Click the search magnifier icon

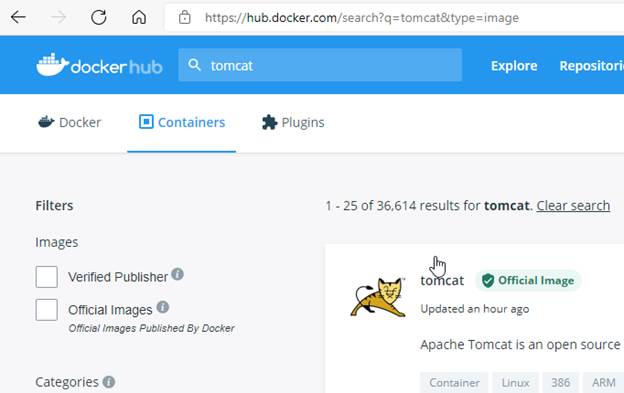(194, 65)
